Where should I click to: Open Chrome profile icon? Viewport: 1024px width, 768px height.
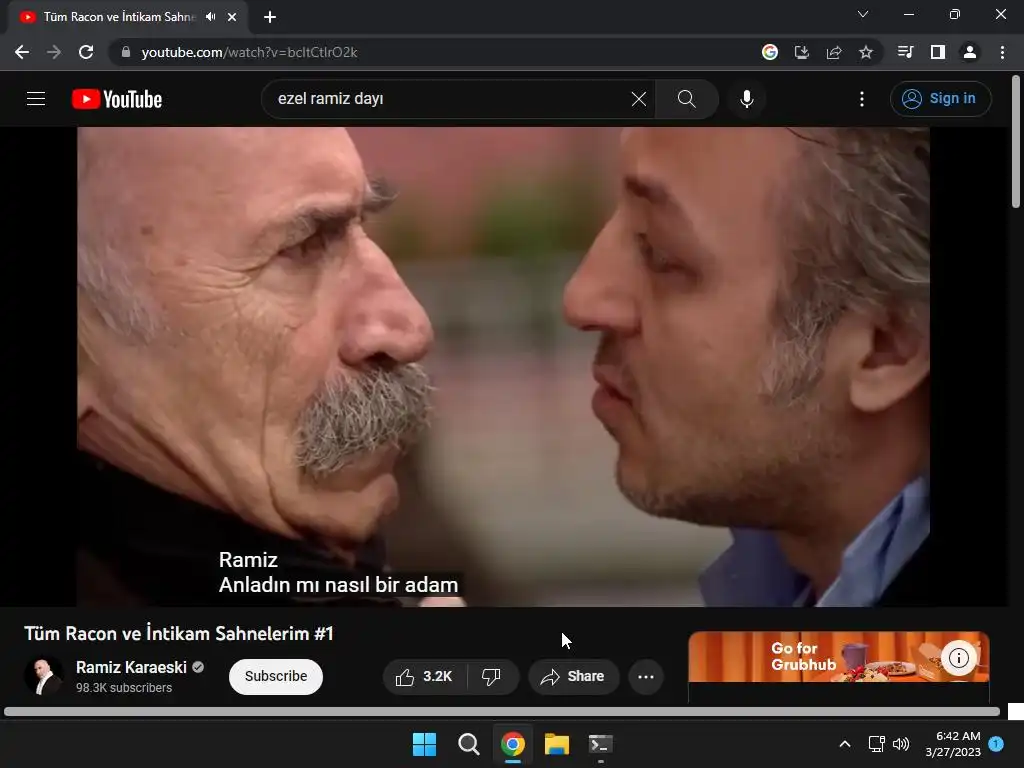tap(970, 52)
